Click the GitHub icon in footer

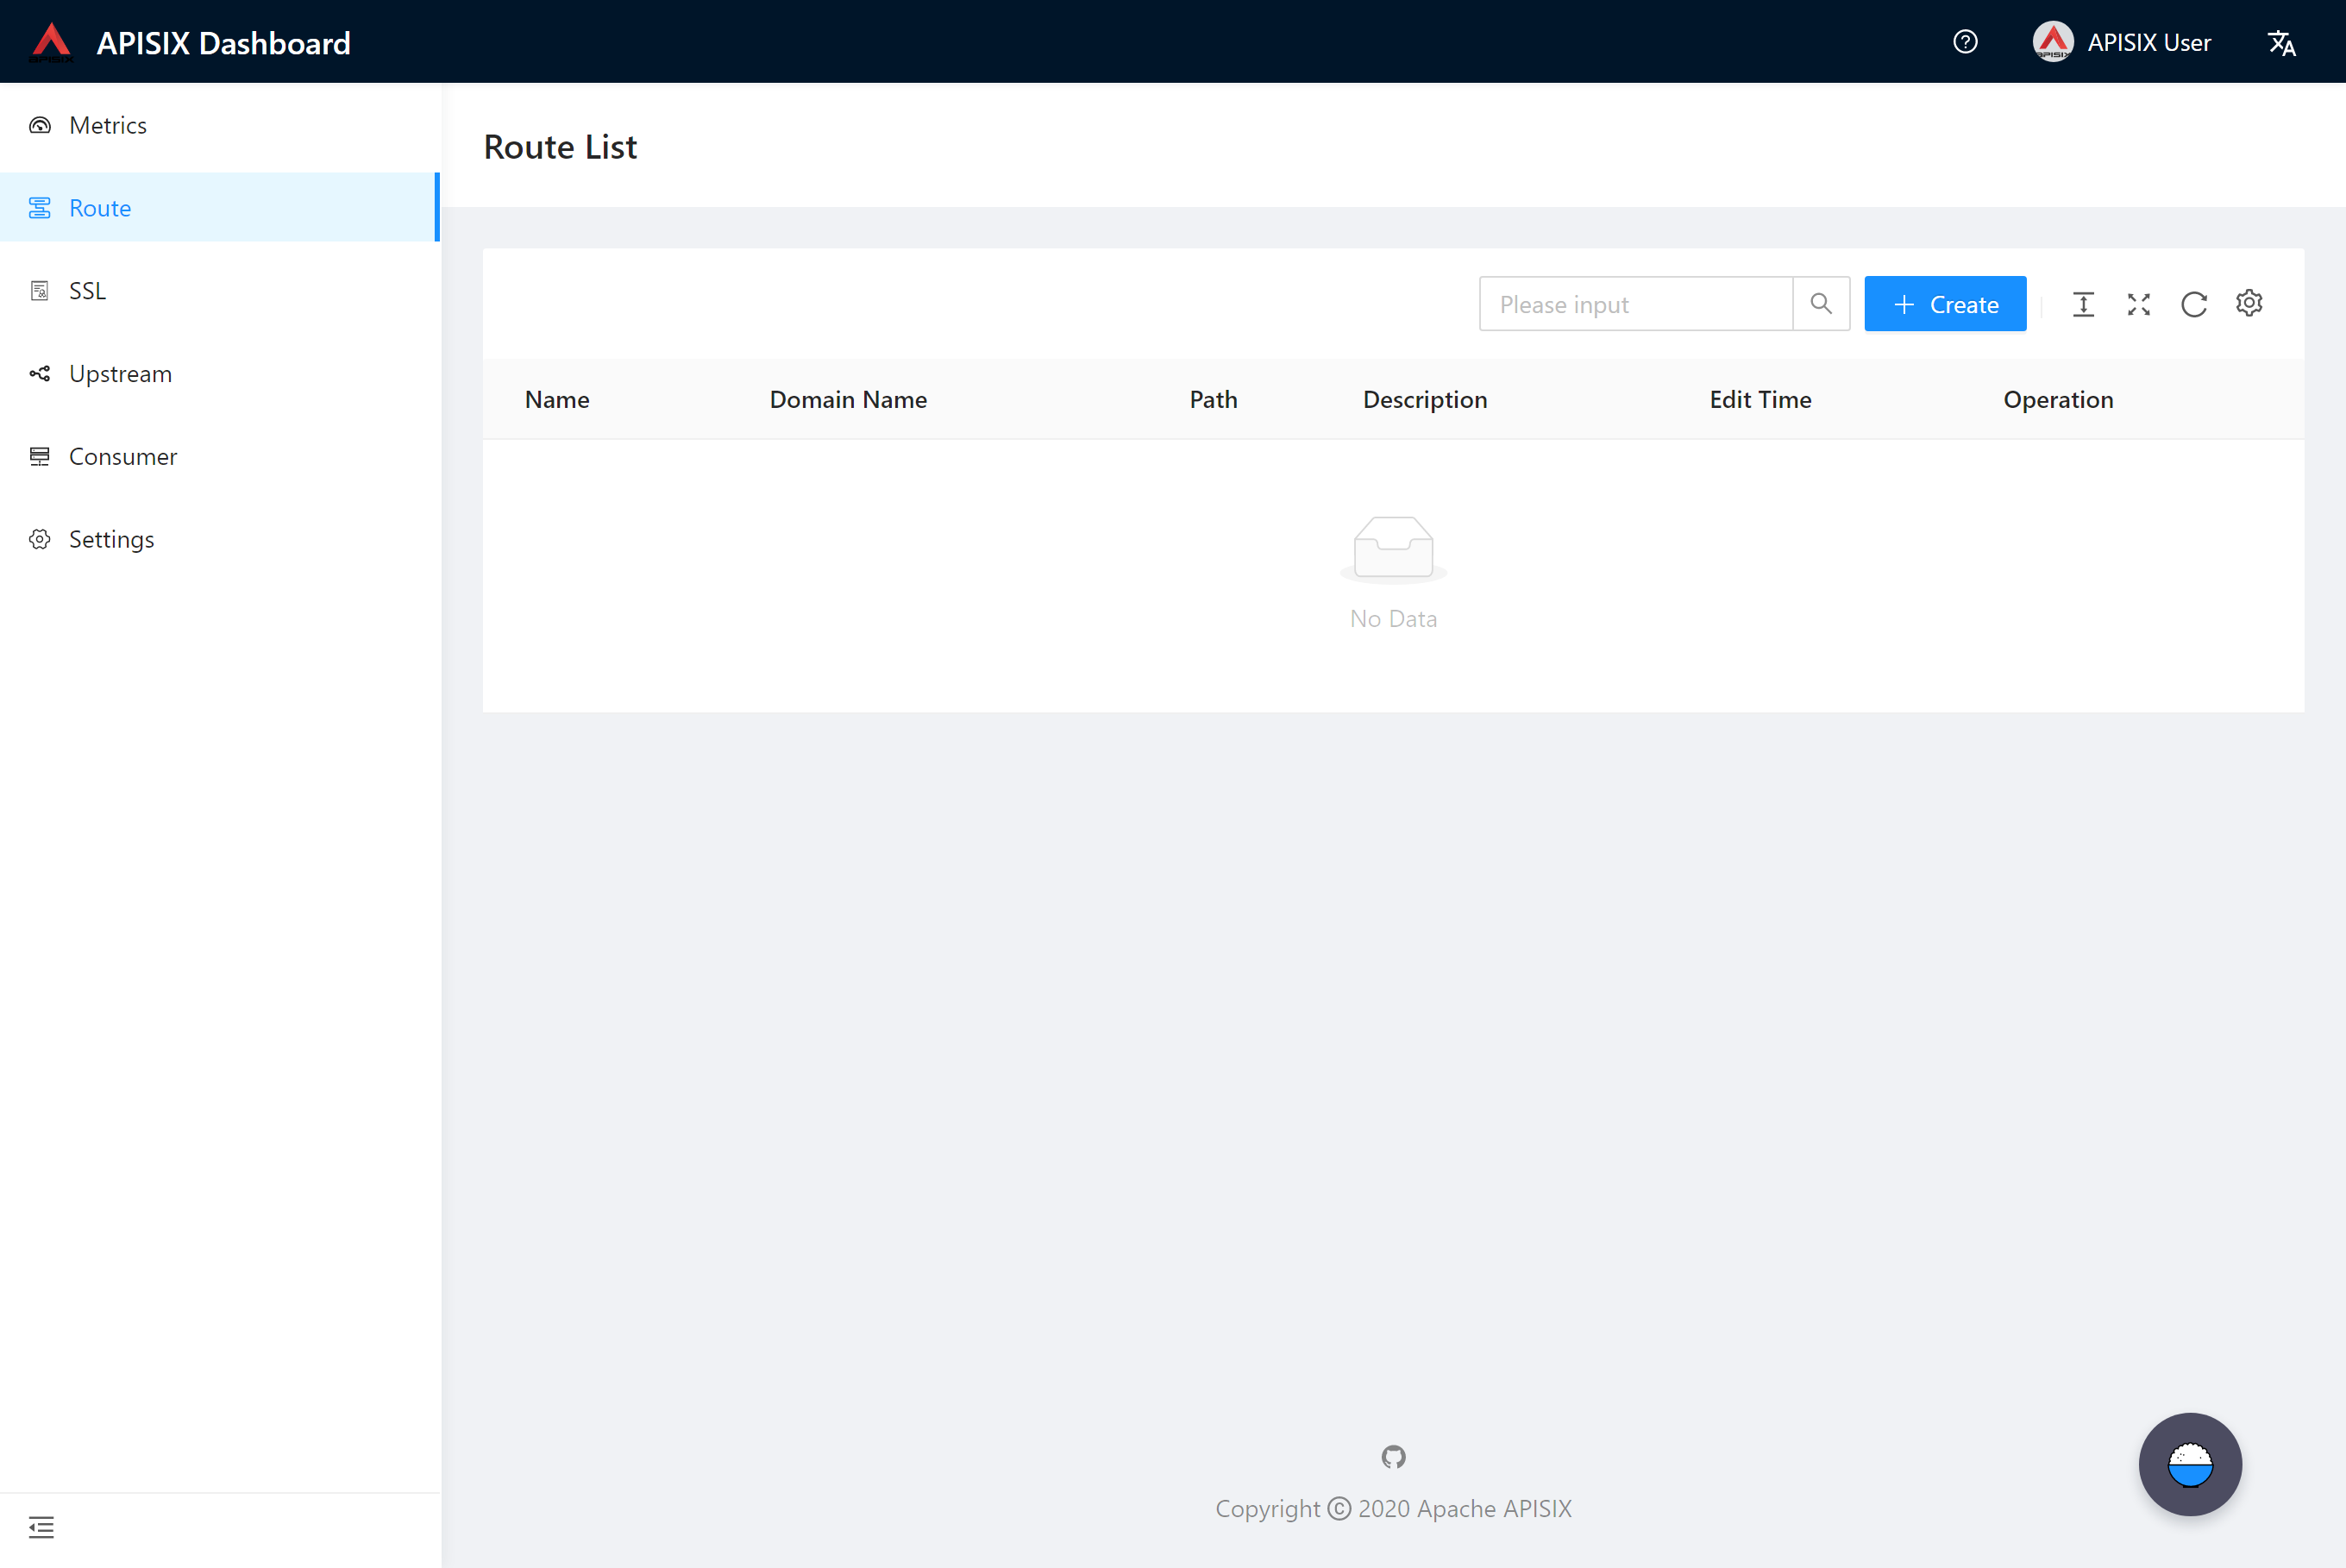click(x=1393, y=1457)
